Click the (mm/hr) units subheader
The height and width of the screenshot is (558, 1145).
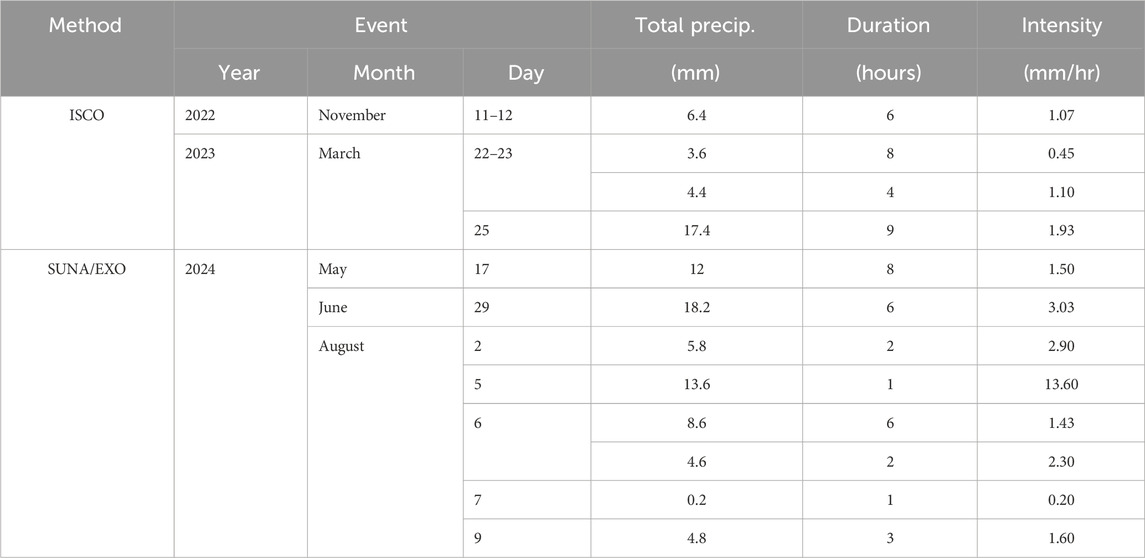(1060, 73)
